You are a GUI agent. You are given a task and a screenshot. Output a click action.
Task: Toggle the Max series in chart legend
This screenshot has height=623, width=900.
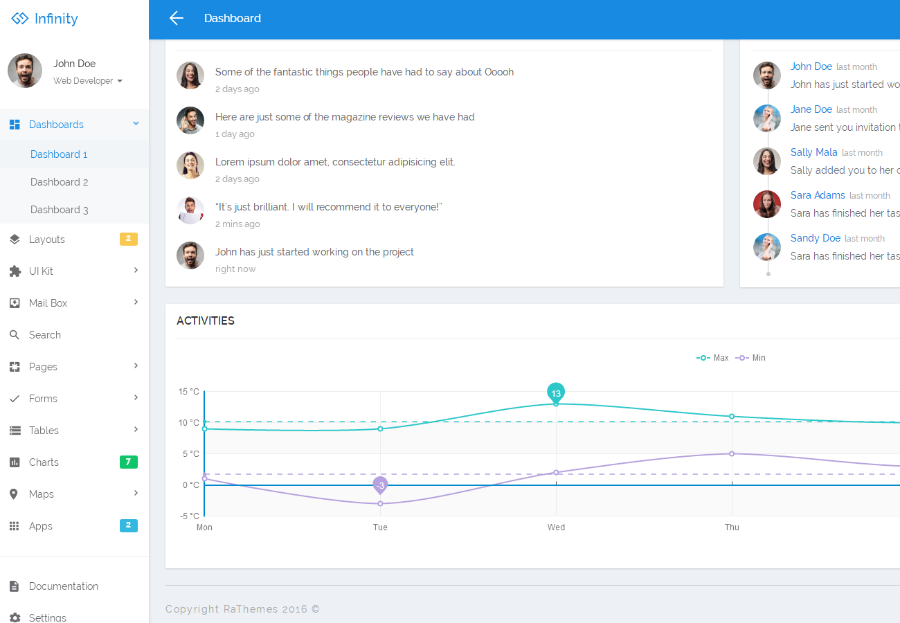coord(712,358)
